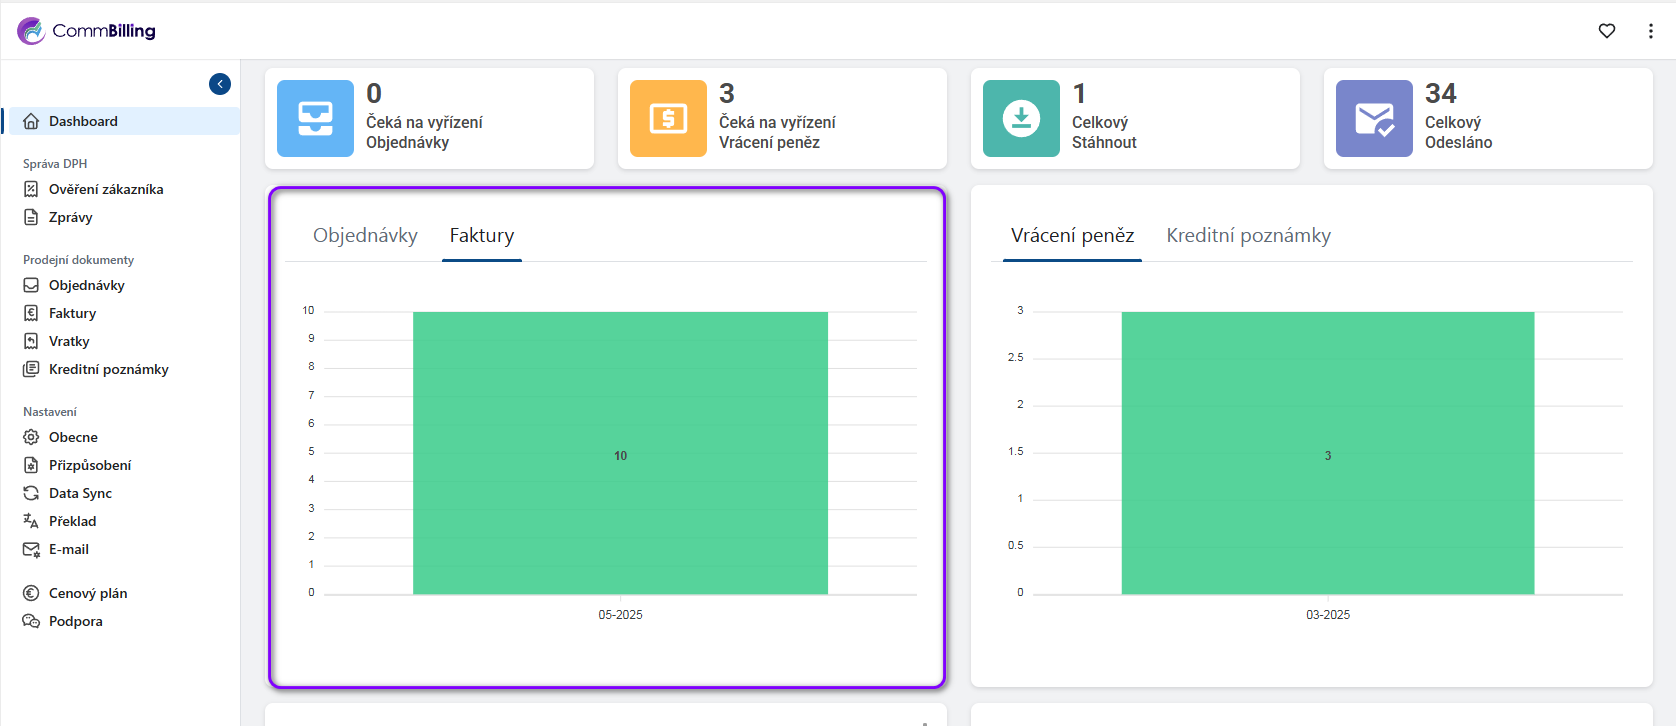Image resolution: width=1676 pixels, height=726 pixels.
Task: Open the Překlad translation settings
Action: [73, 521]
